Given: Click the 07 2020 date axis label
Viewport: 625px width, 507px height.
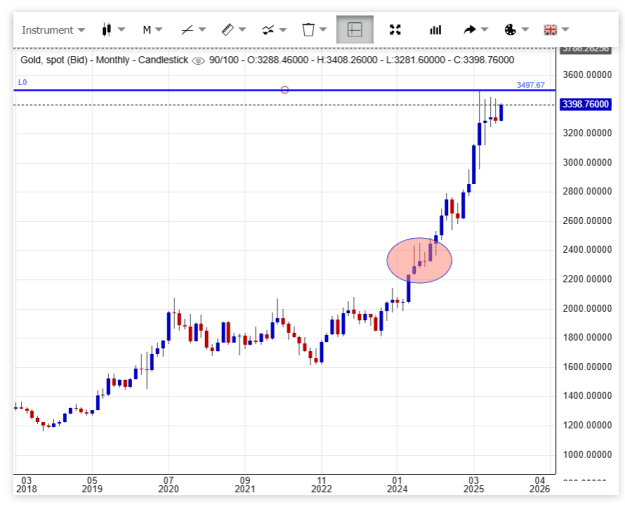Looking at the screenshot, I should [169, 484].
